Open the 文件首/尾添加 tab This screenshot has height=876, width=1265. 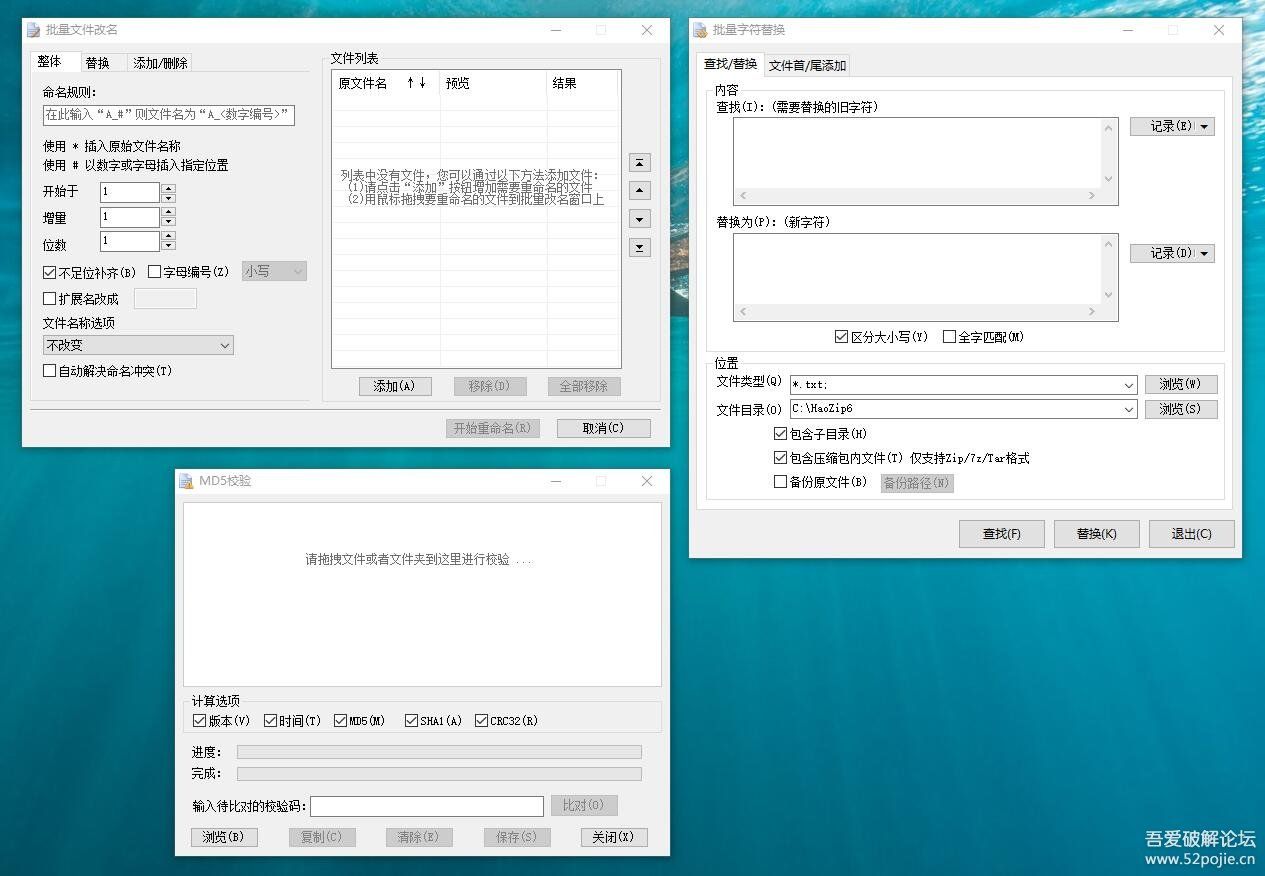coord(807,66)
